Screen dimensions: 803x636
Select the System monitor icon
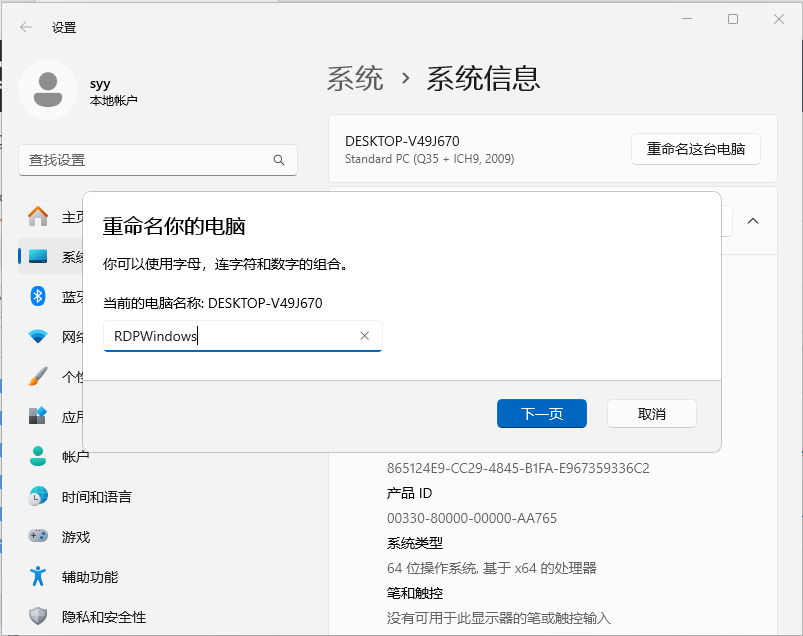38,257
